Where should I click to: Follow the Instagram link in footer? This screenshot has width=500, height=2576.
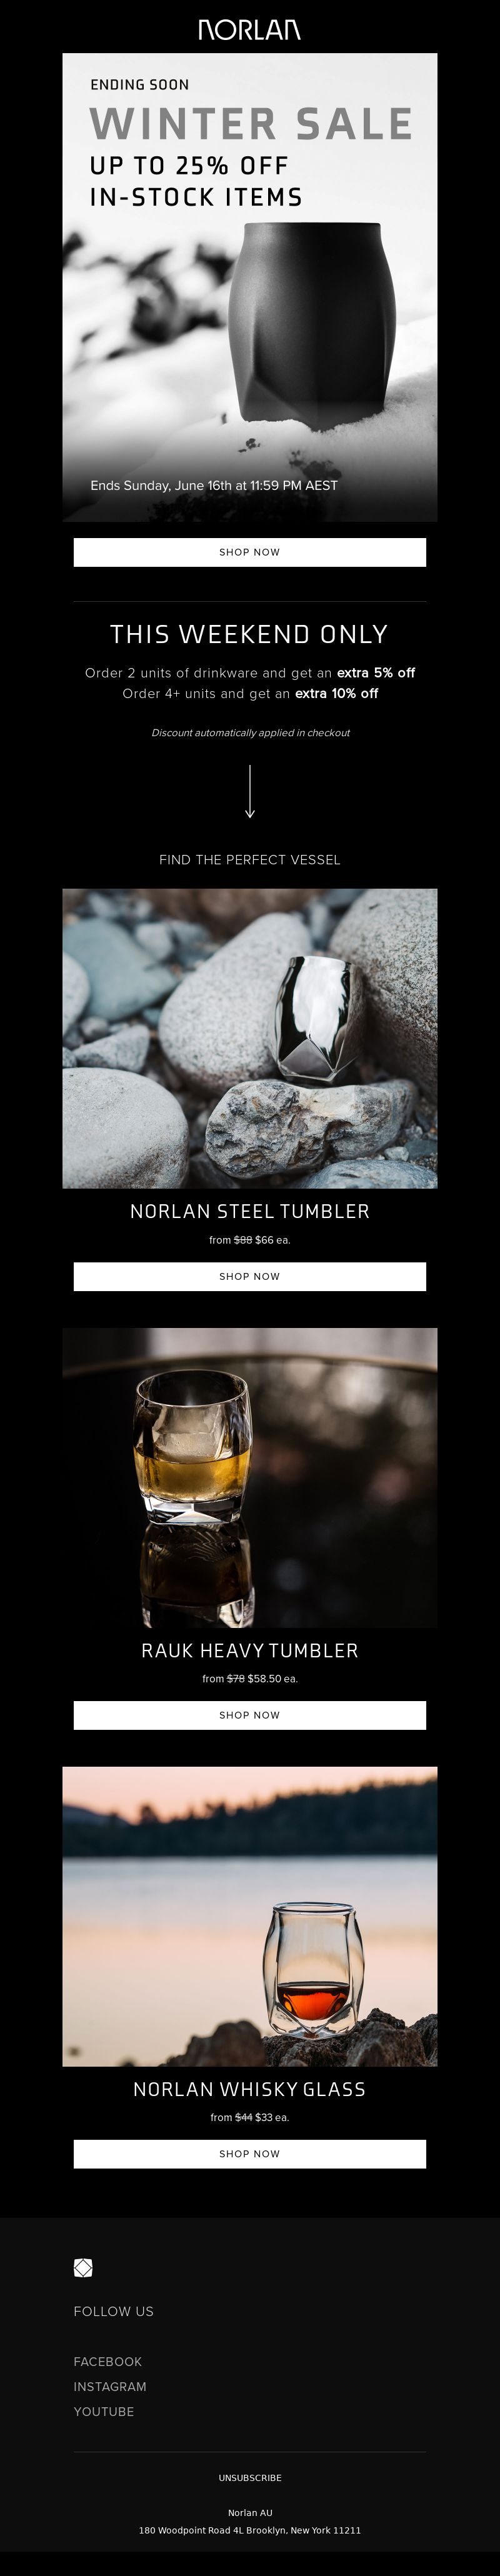point(110,2386)
